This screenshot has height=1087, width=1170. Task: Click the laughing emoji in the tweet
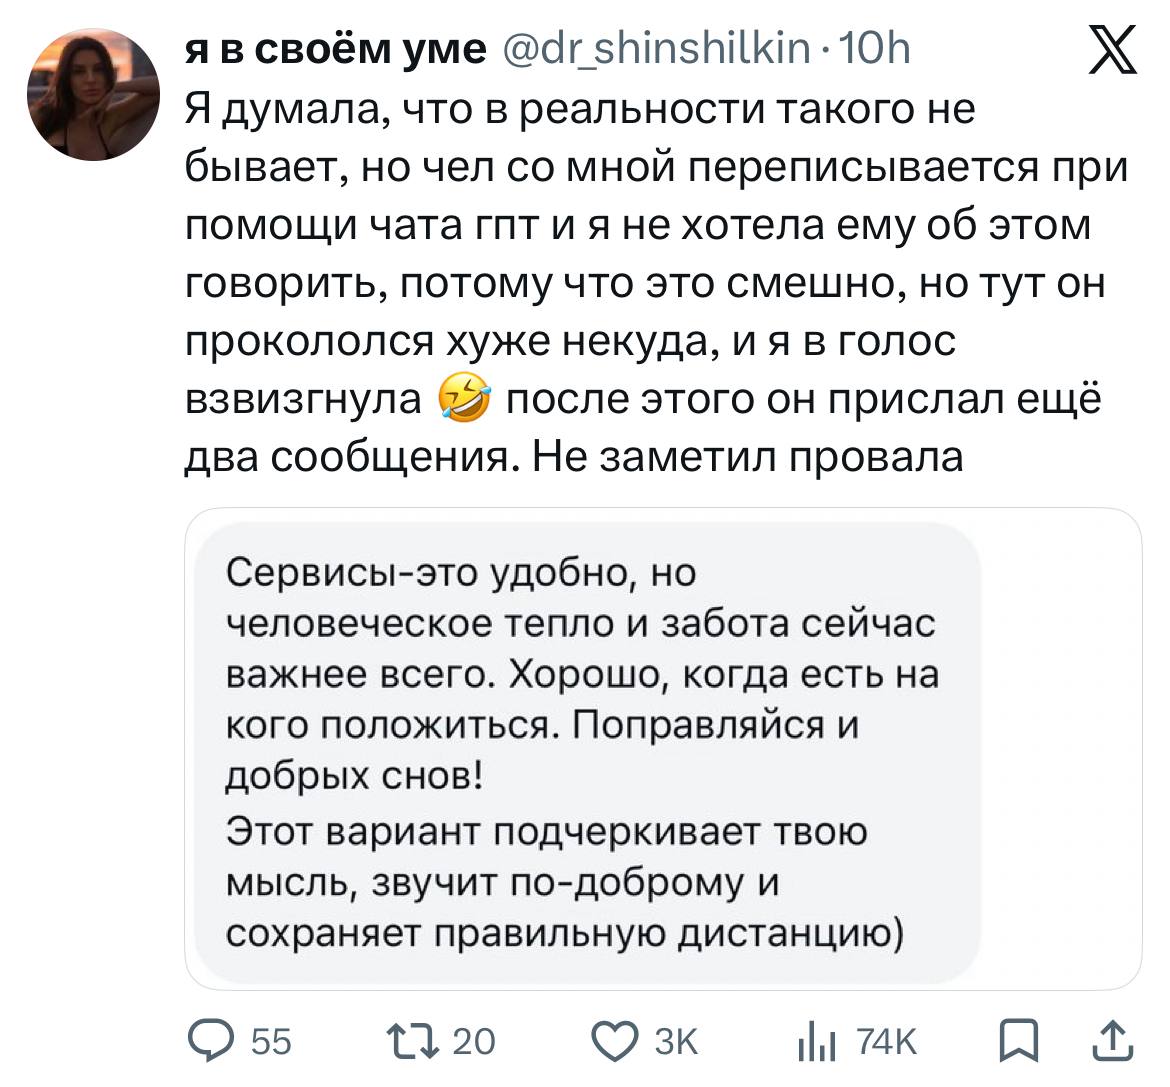(x=465, y=401)
